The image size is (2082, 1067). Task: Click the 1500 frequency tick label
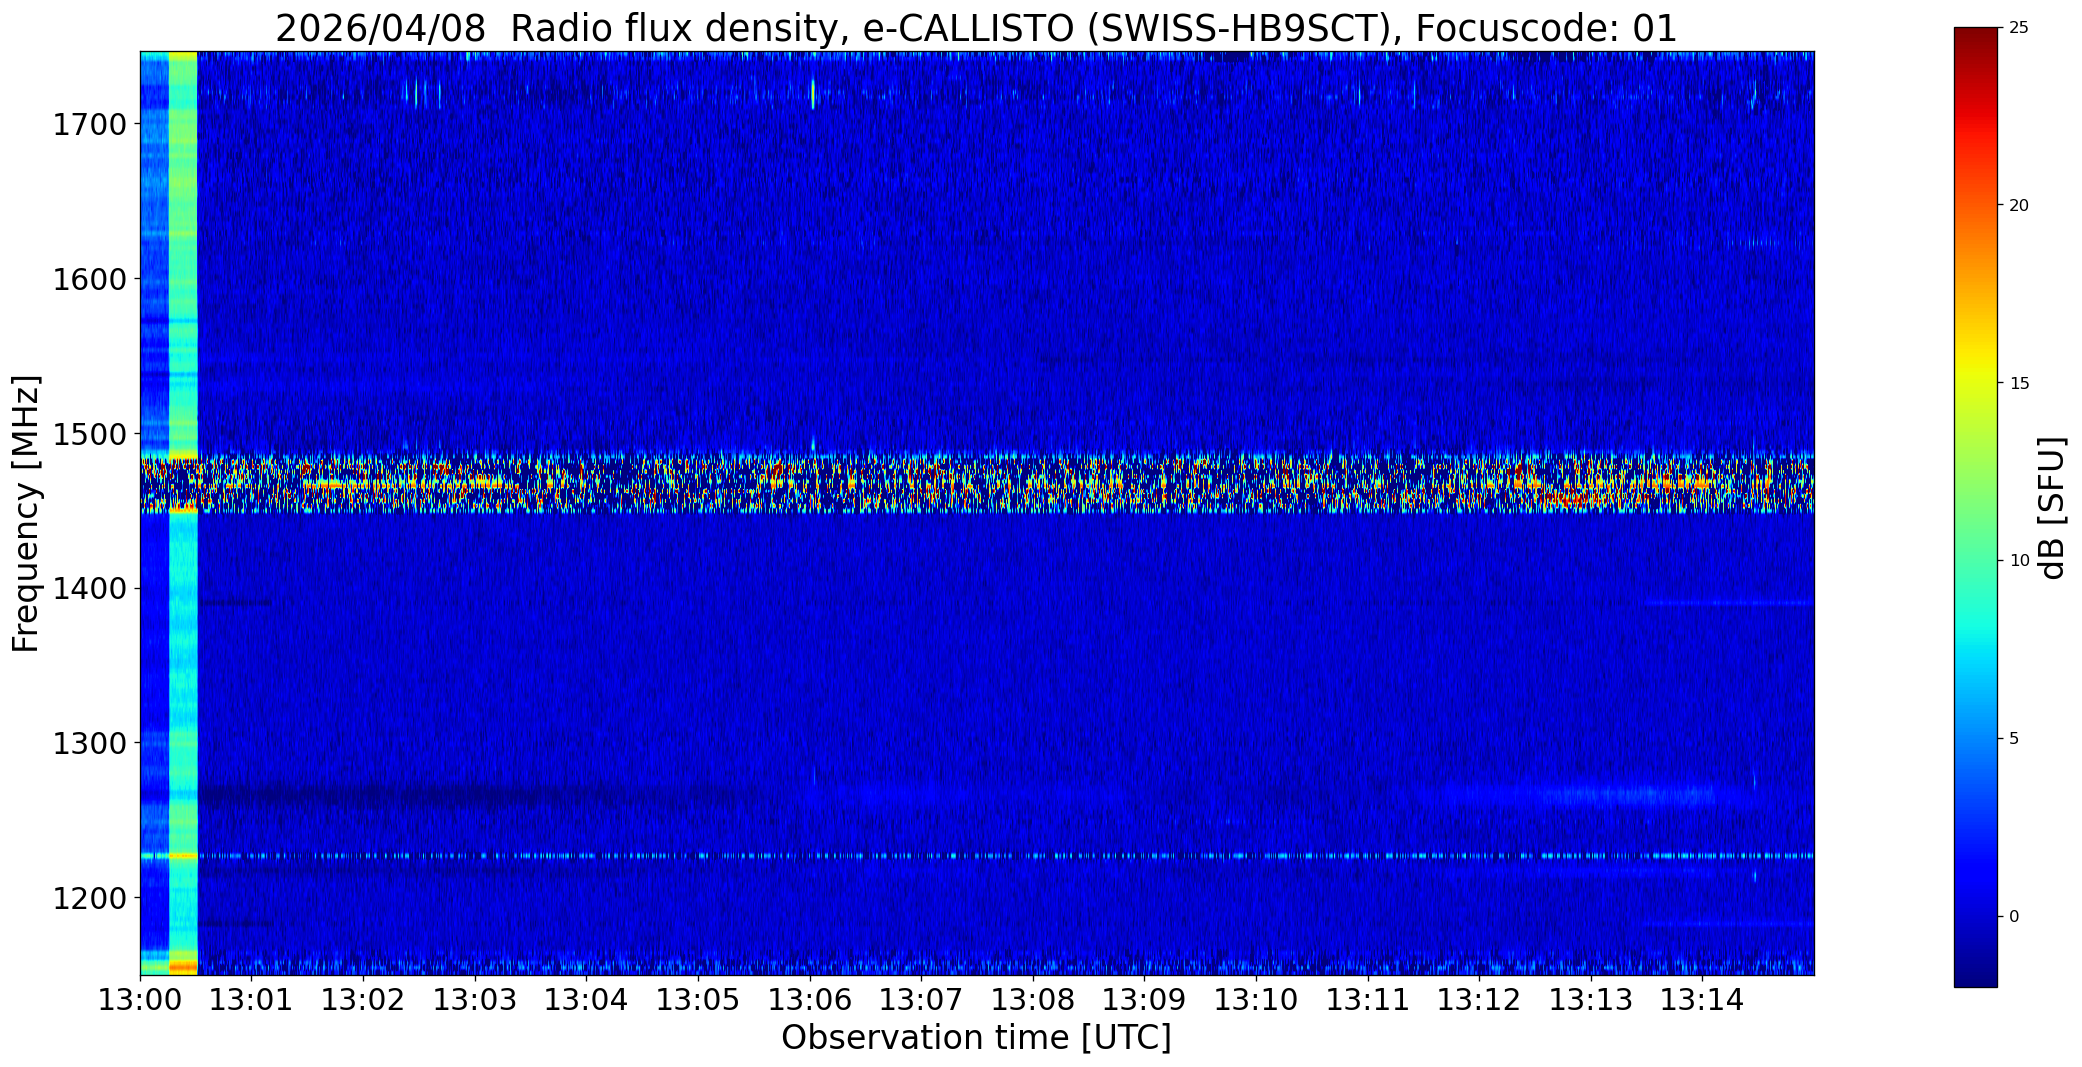click(x=89, y=434)
